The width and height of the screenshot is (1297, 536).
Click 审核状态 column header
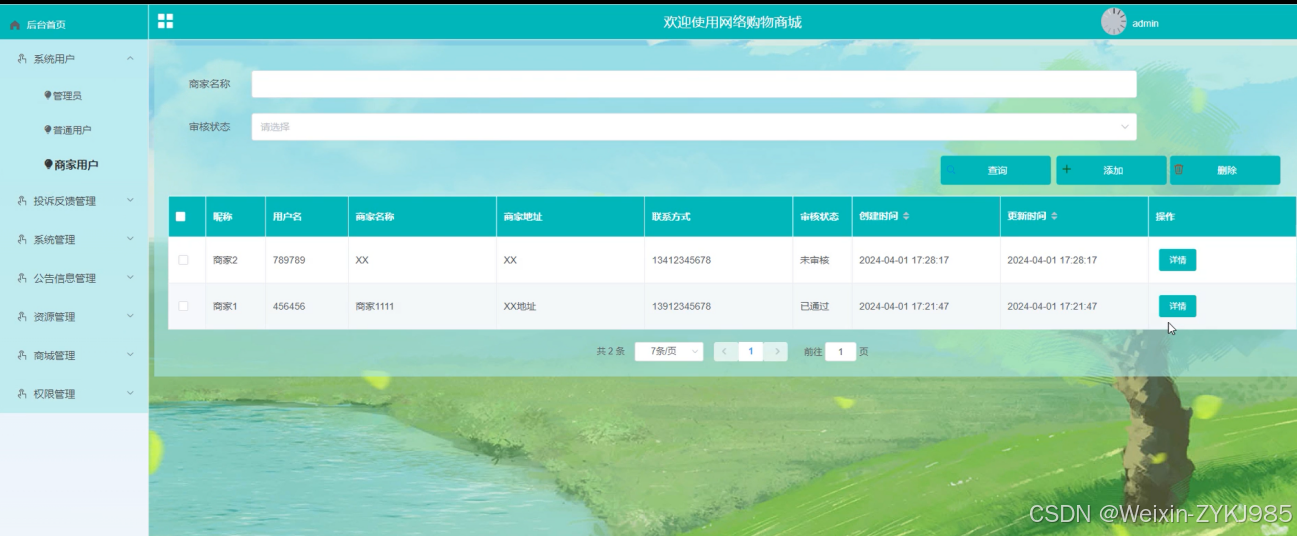click(819, 216)
